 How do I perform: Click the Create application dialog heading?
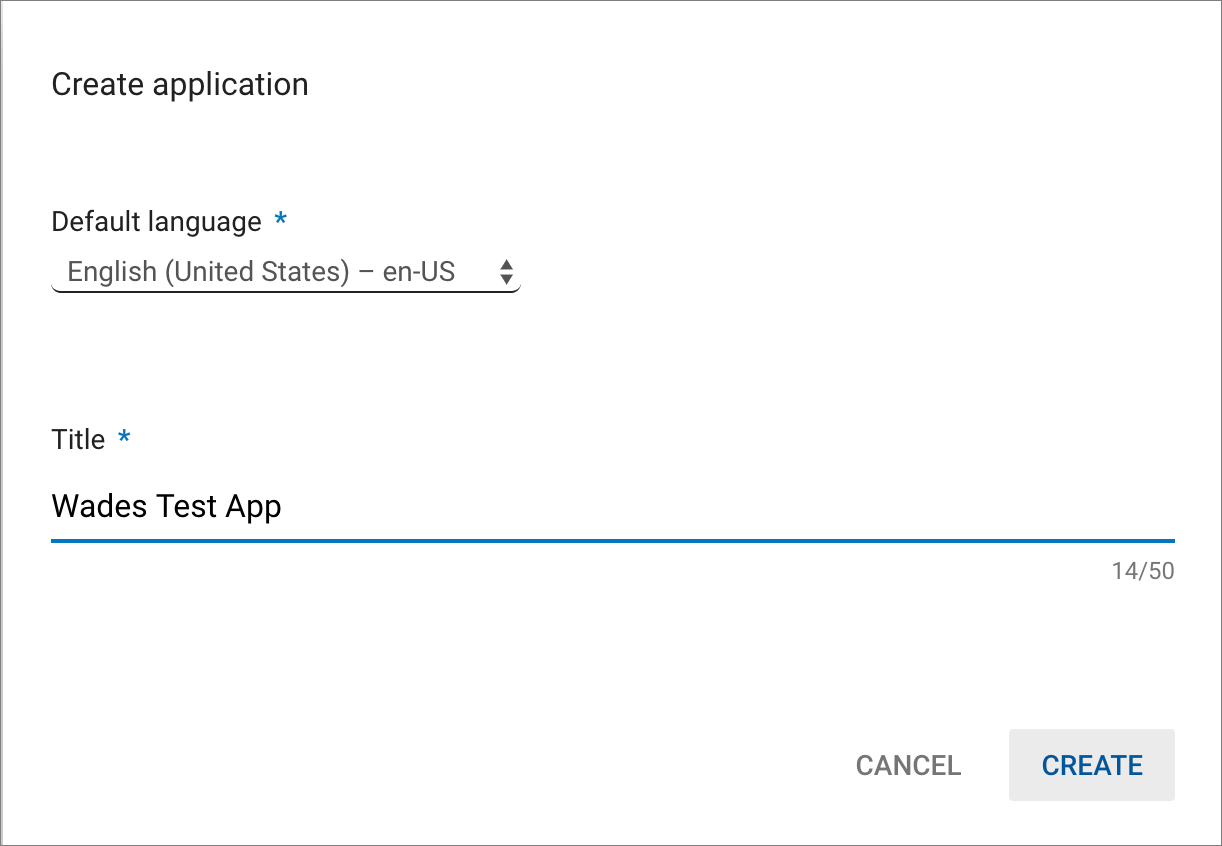coord(180,85)
